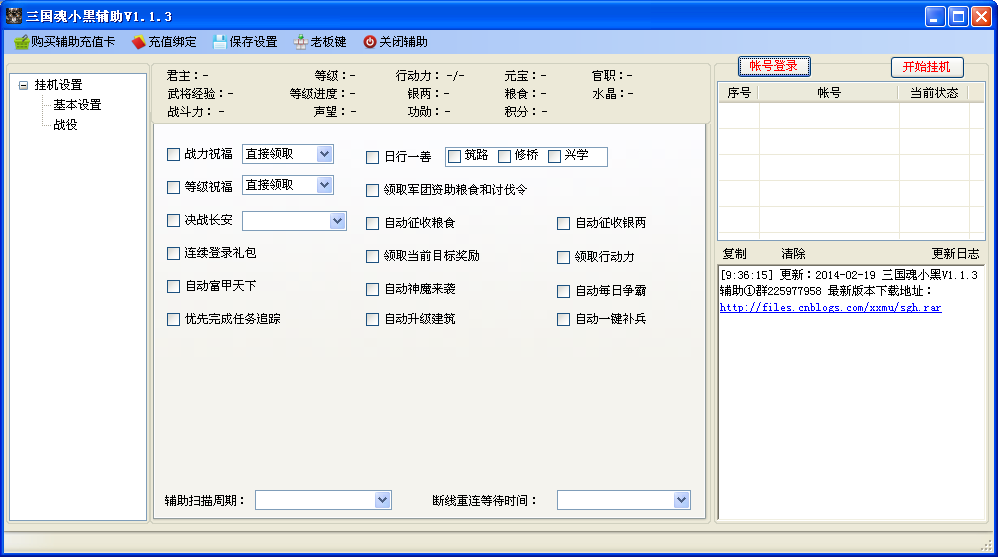Open 更新日志 link

tap(955, 254)
